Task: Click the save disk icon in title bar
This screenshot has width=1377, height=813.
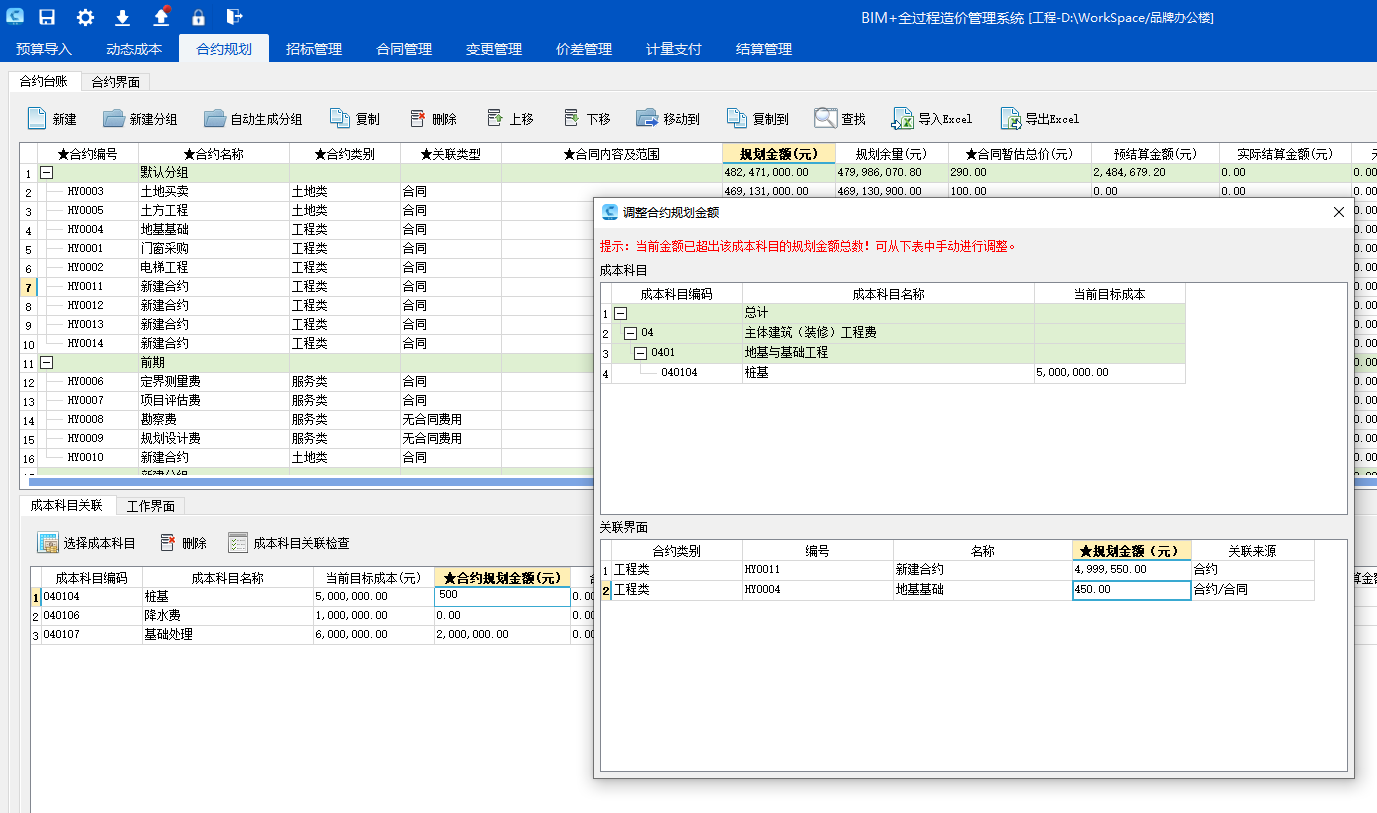Action: coord(47,17)
